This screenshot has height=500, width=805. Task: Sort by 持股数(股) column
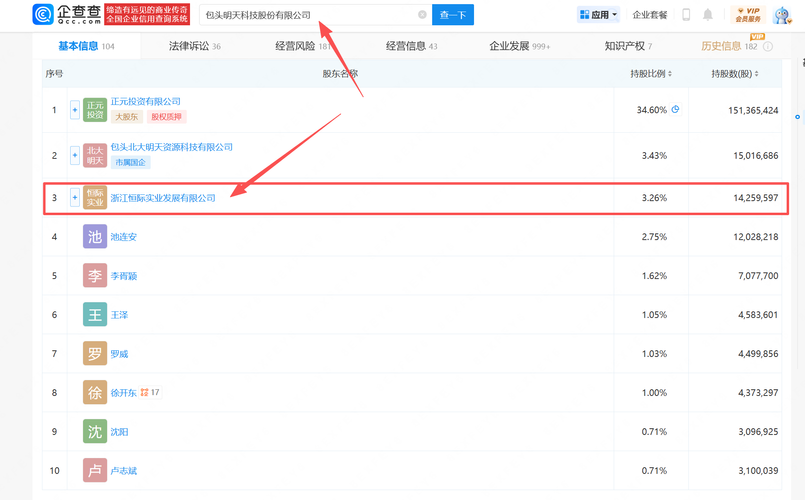tap(735, 74)
